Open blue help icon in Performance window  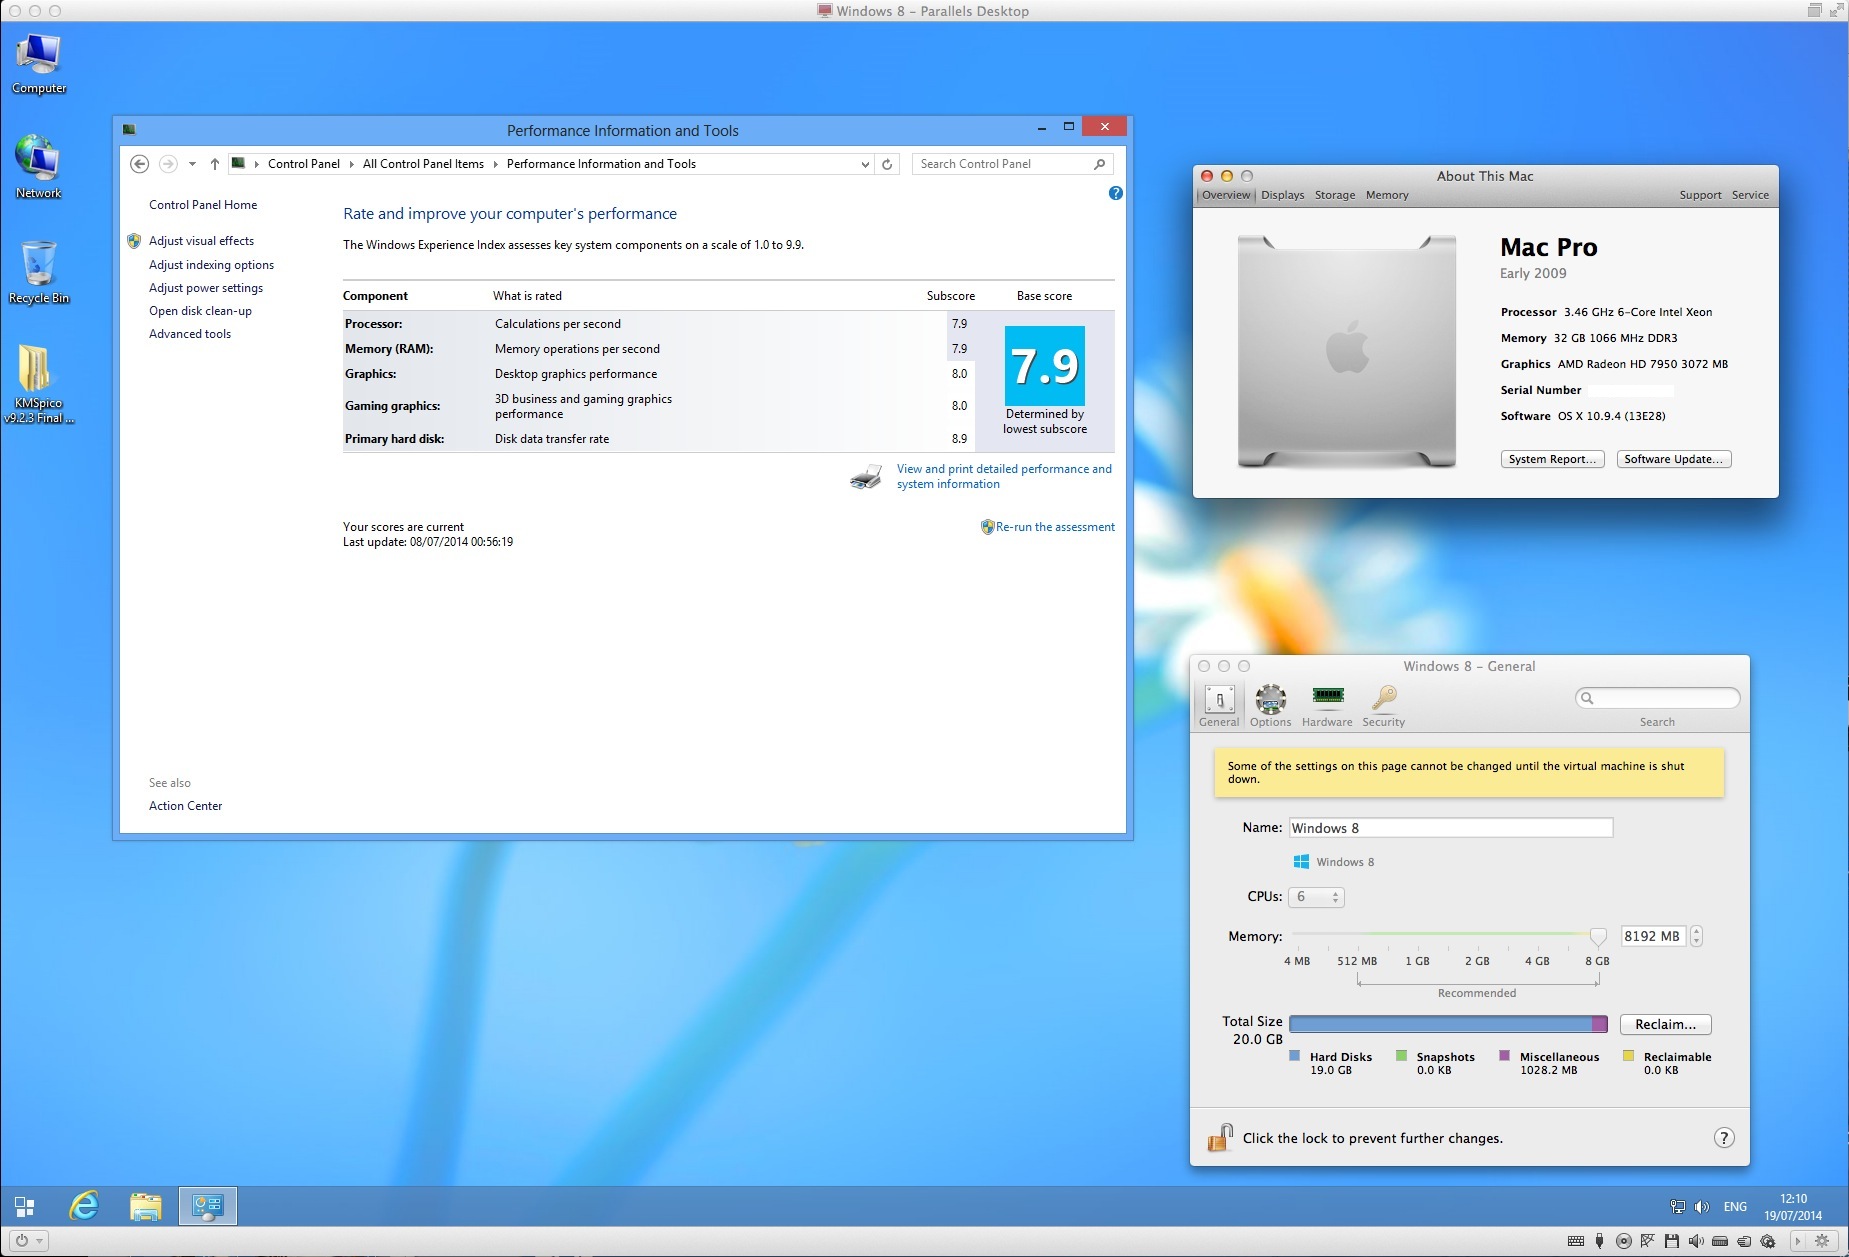[1116, 193]
